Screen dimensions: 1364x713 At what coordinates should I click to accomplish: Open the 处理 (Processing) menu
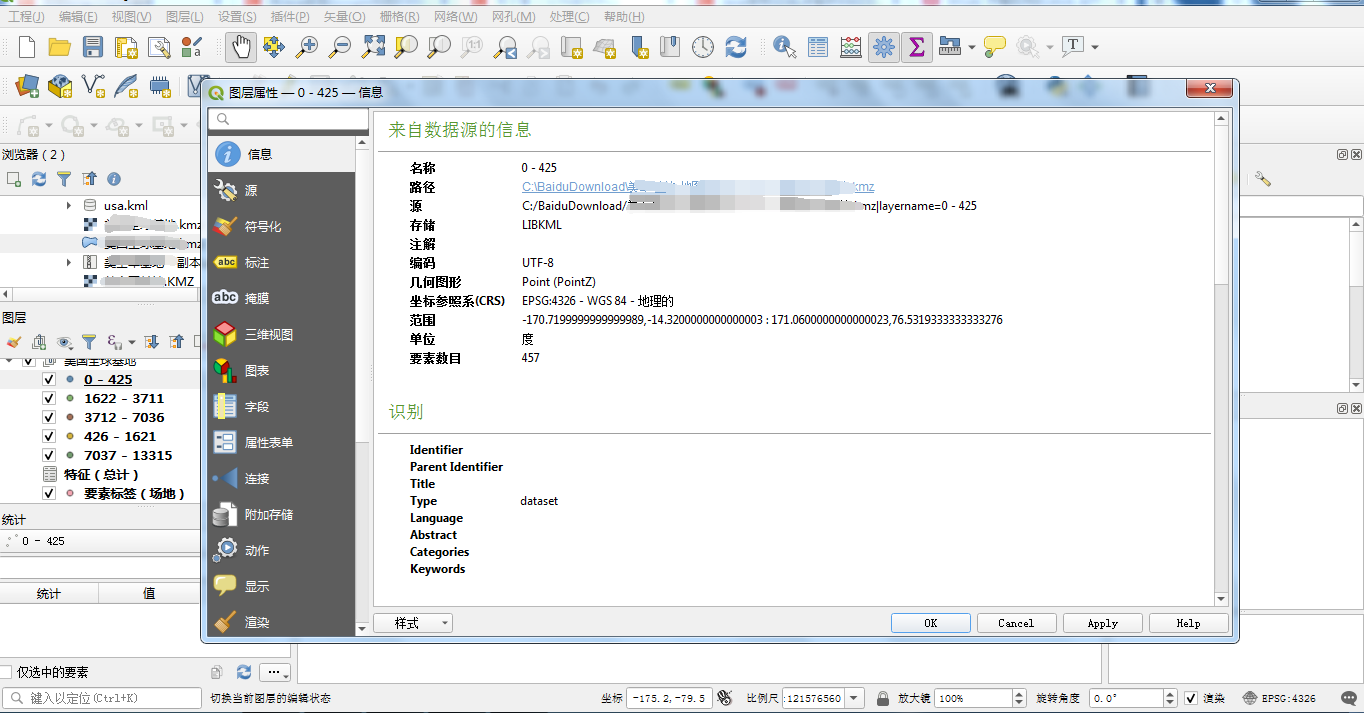coord(570,17)
